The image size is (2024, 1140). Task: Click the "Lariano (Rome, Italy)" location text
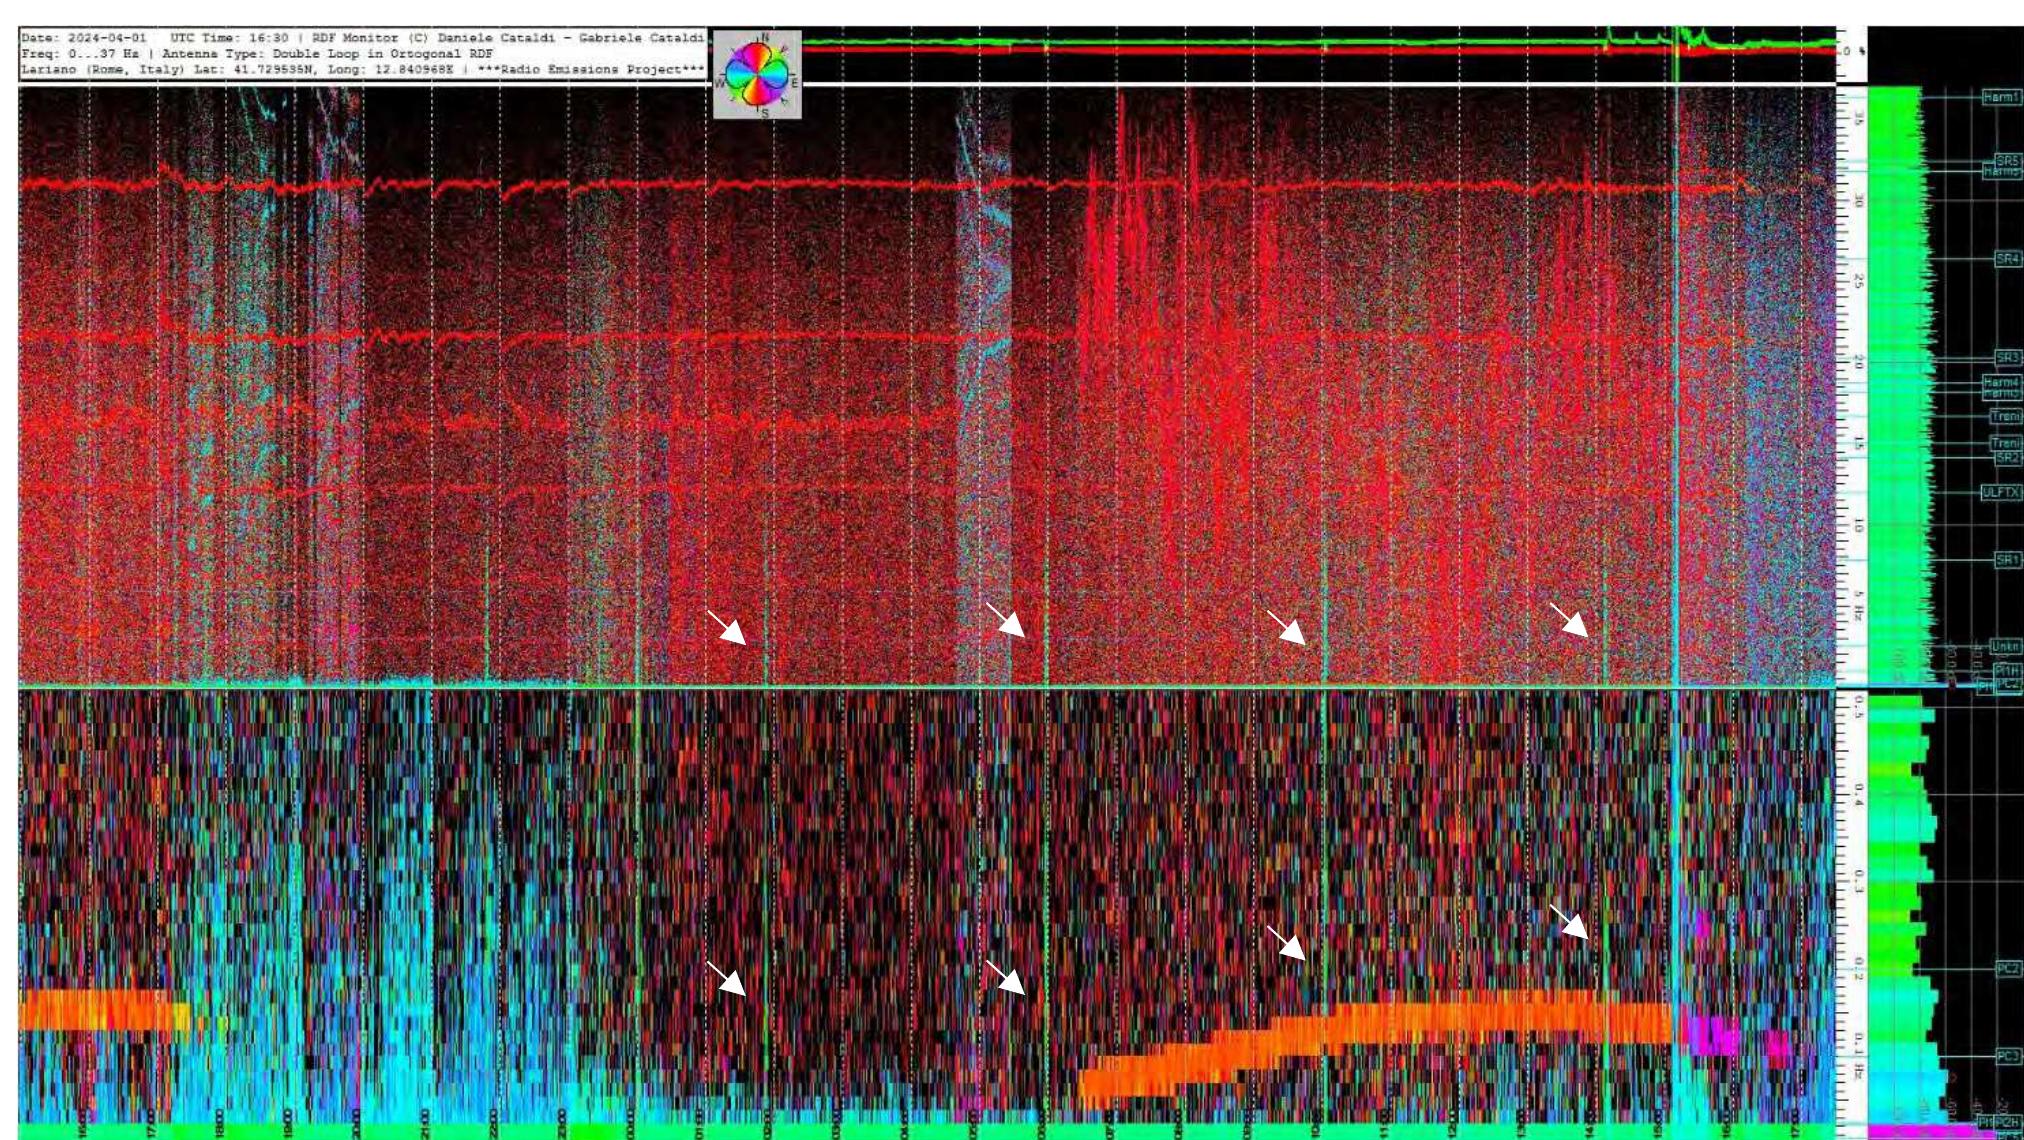103,70
